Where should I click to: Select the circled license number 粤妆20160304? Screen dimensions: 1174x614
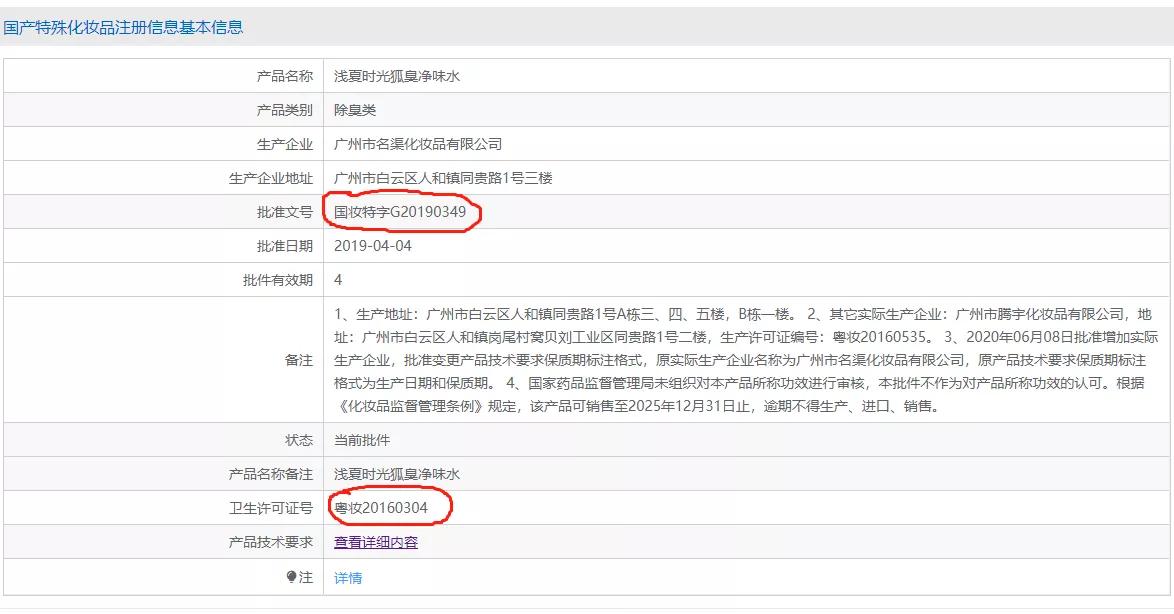click(380, 508)
